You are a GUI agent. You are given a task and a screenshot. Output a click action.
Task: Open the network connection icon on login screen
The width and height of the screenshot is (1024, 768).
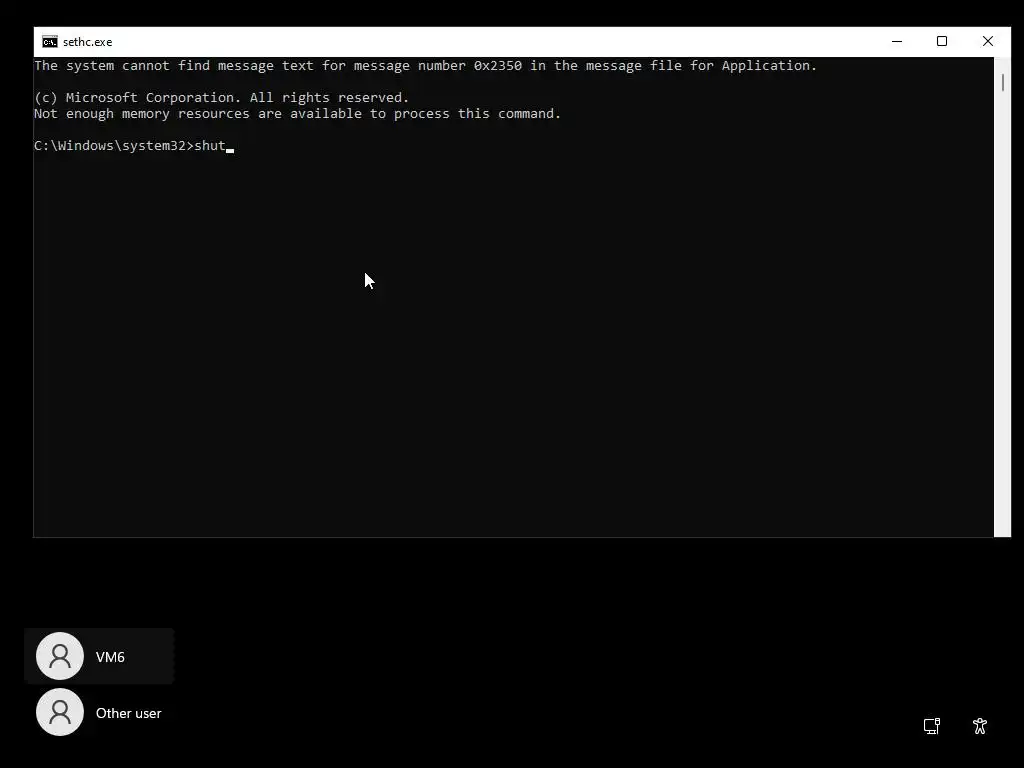[932, 726]
